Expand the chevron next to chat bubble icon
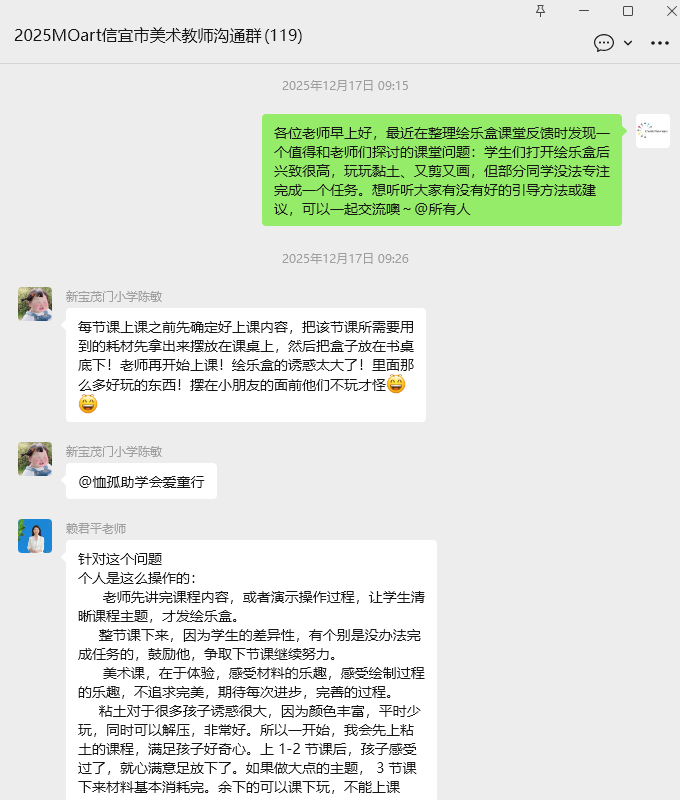Image resolution: width=680 pixels, height=800 pixels. 628,43
